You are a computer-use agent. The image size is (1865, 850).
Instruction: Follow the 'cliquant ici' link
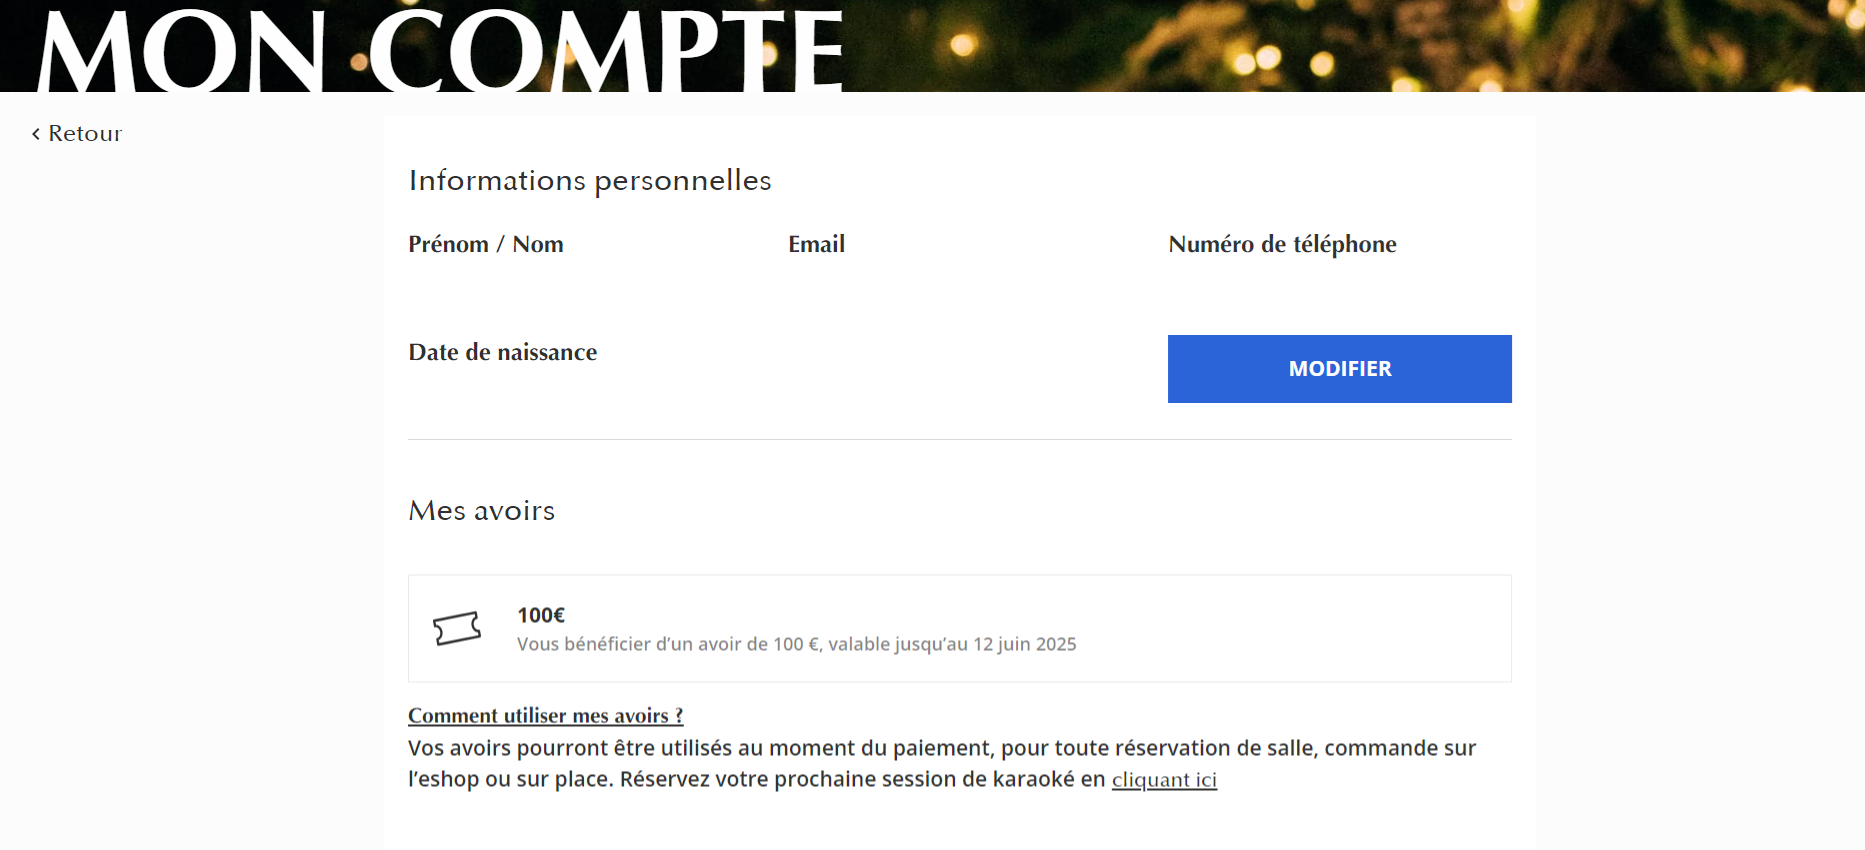pos(1164,780)
